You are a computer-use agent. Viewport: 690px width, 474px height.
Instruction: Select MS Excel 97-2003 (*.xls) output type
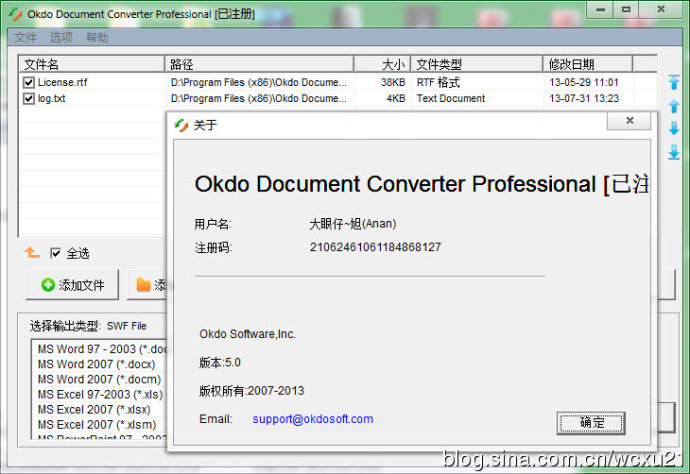coord(100,394)
